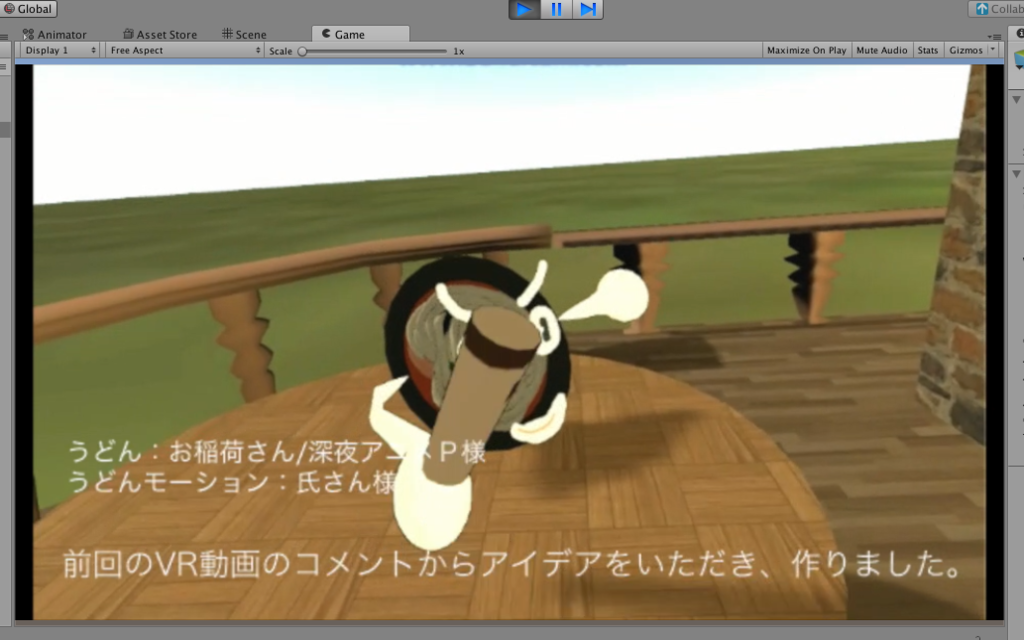Click the Global globe icon
The width and height of the screenshot is (1024, 640).
pos(9,9)
